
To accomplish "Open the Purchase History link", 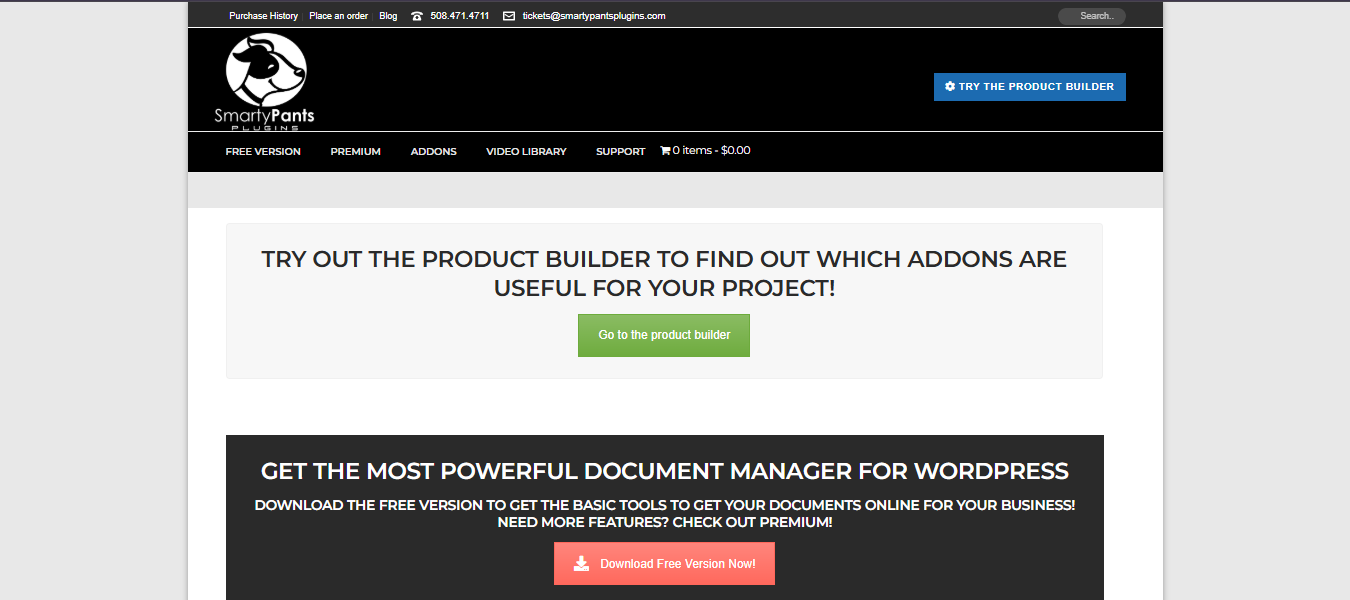I will 263,16.
